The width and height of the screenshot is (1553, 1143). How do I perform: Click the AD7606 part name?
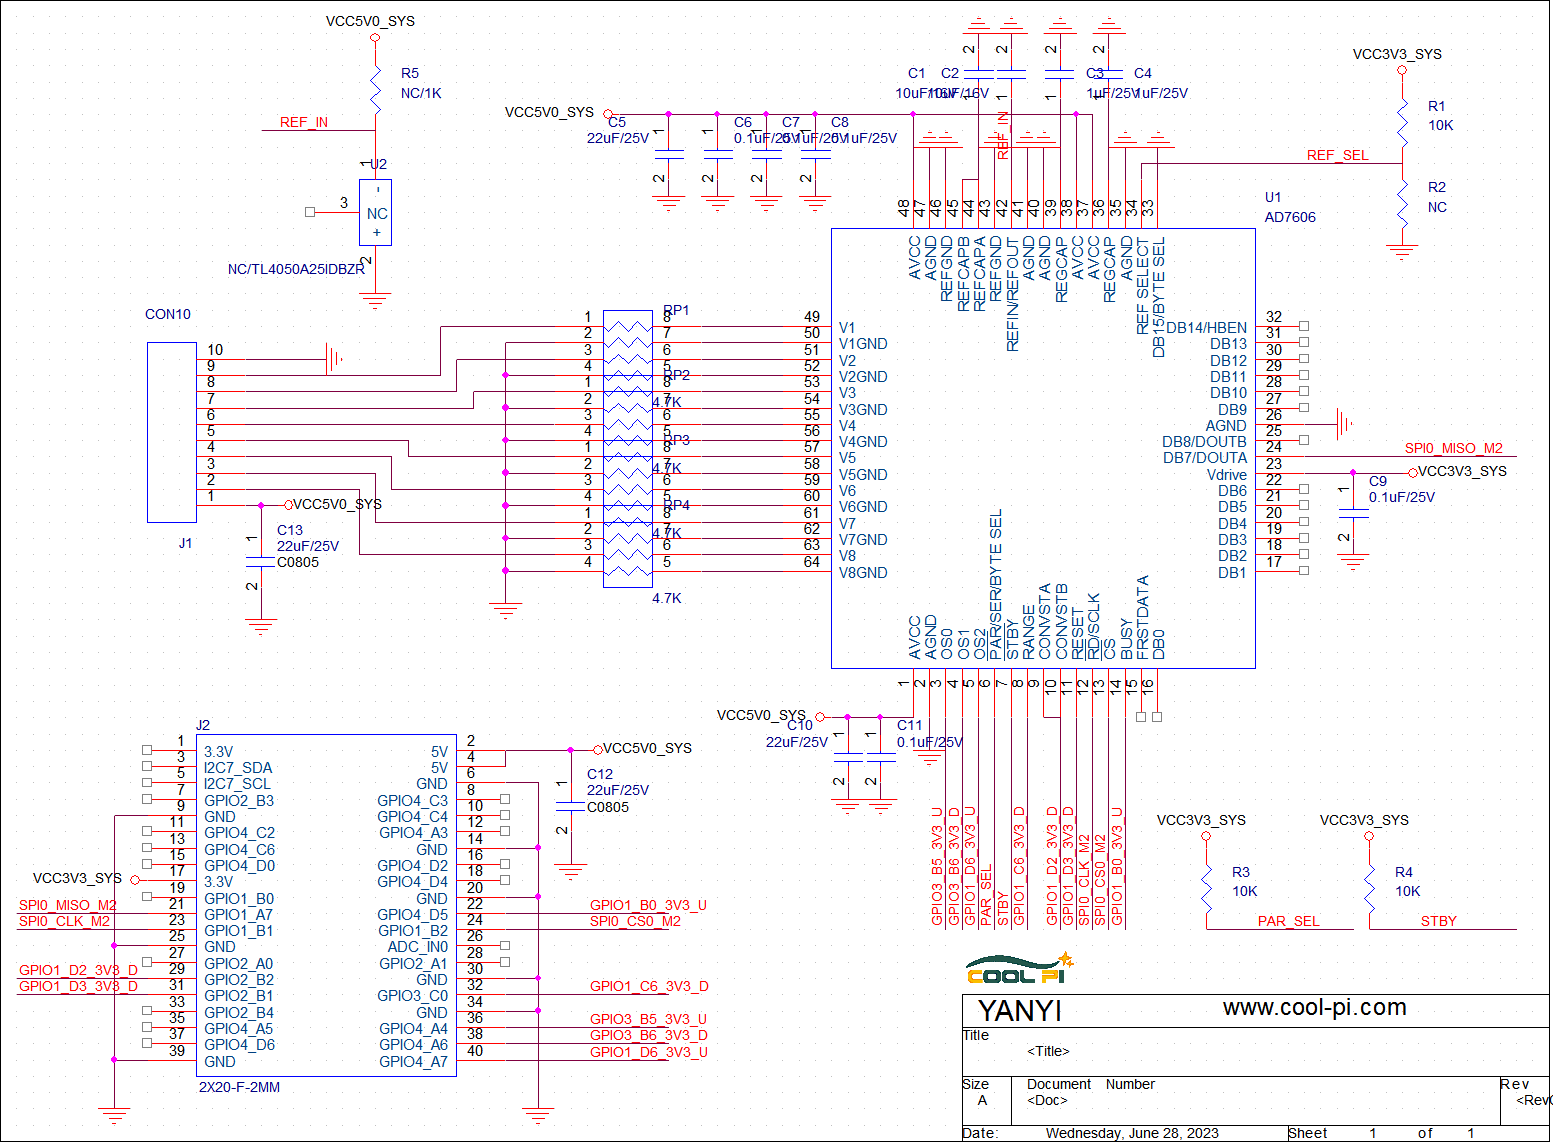(x=1290, y=217)
